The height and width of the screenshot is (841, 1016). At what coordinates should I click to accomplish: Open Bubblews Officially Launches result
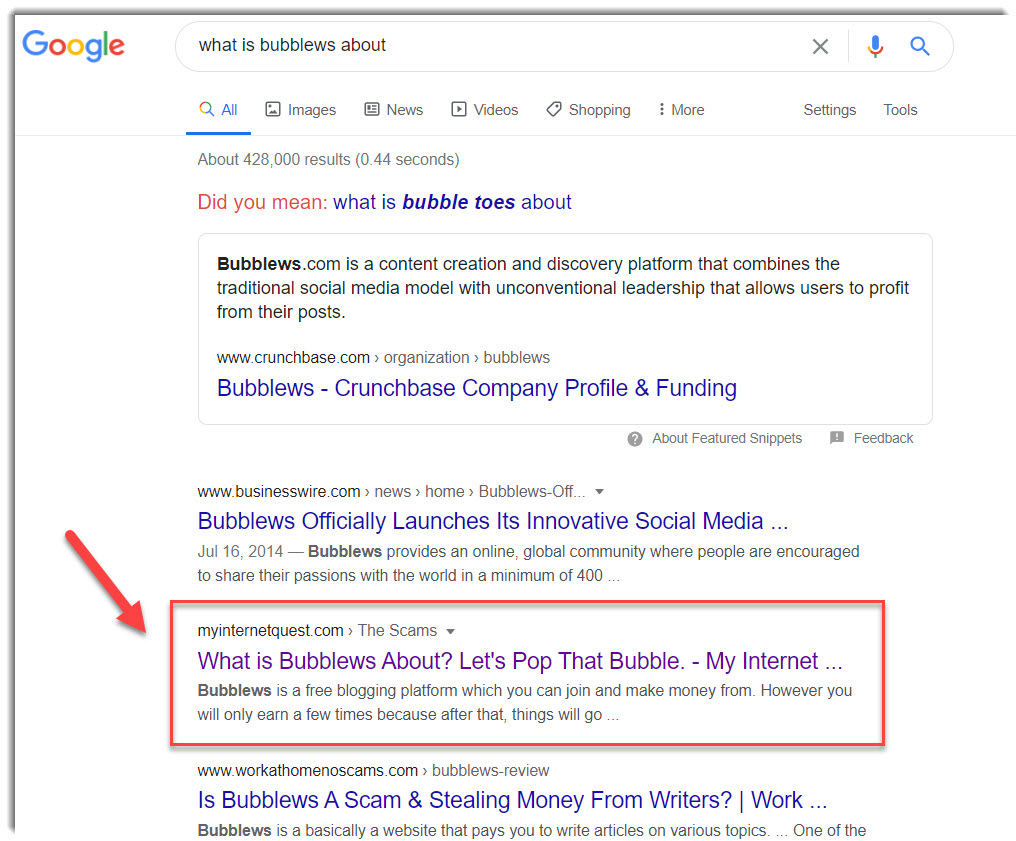pos(493,521)
